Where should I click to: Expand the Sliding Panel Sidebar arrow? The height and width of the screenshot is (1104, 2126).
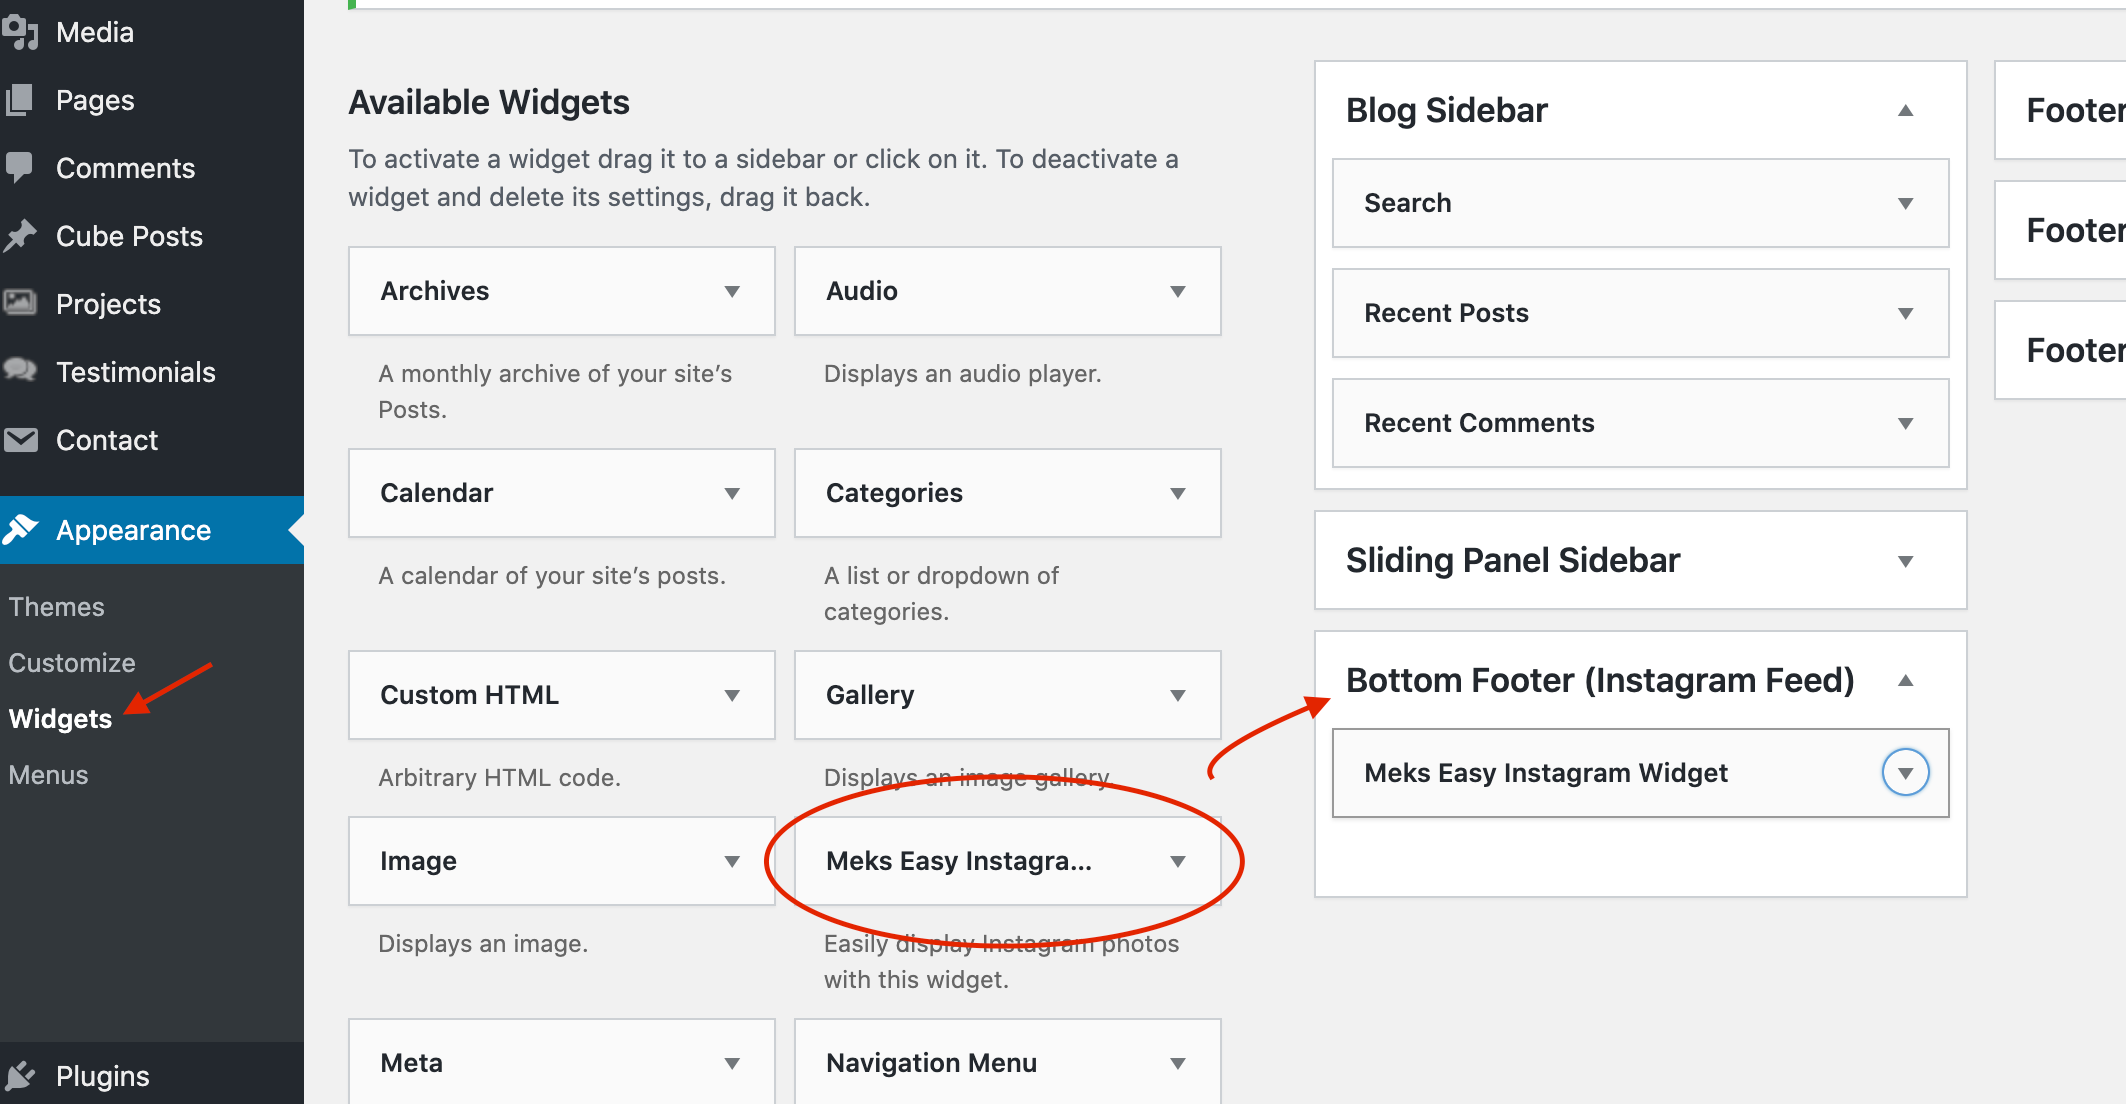pos(1905,561)
